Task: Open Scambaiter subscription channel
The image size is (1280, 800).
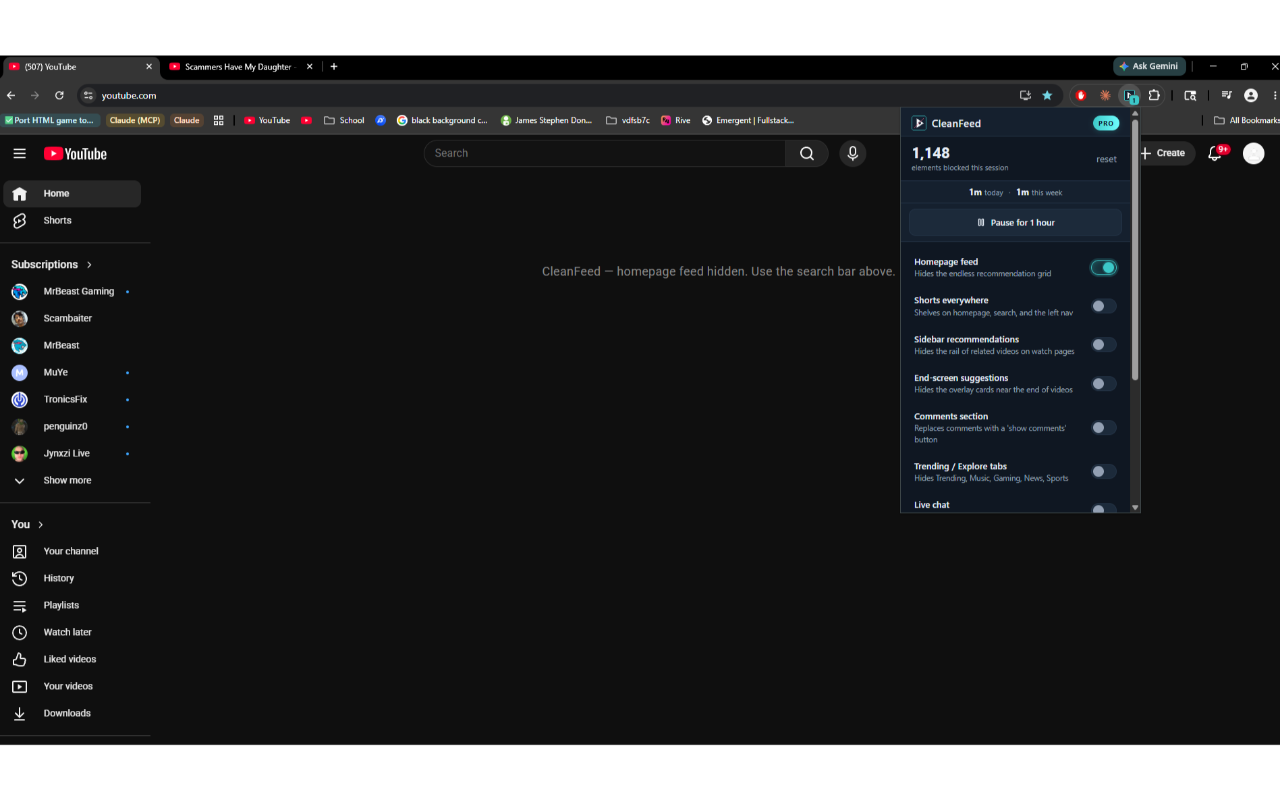Action: [x=72, y=318]
